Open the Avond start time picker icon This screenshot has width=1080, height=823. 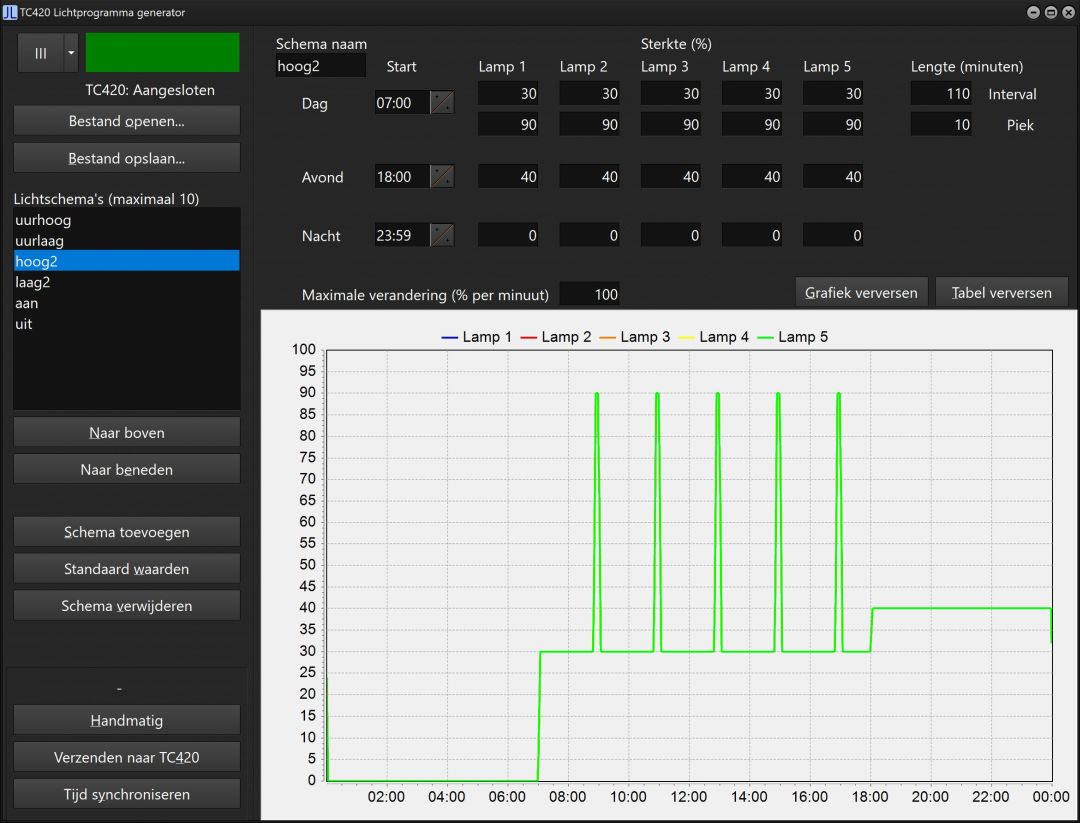[442, 176]
